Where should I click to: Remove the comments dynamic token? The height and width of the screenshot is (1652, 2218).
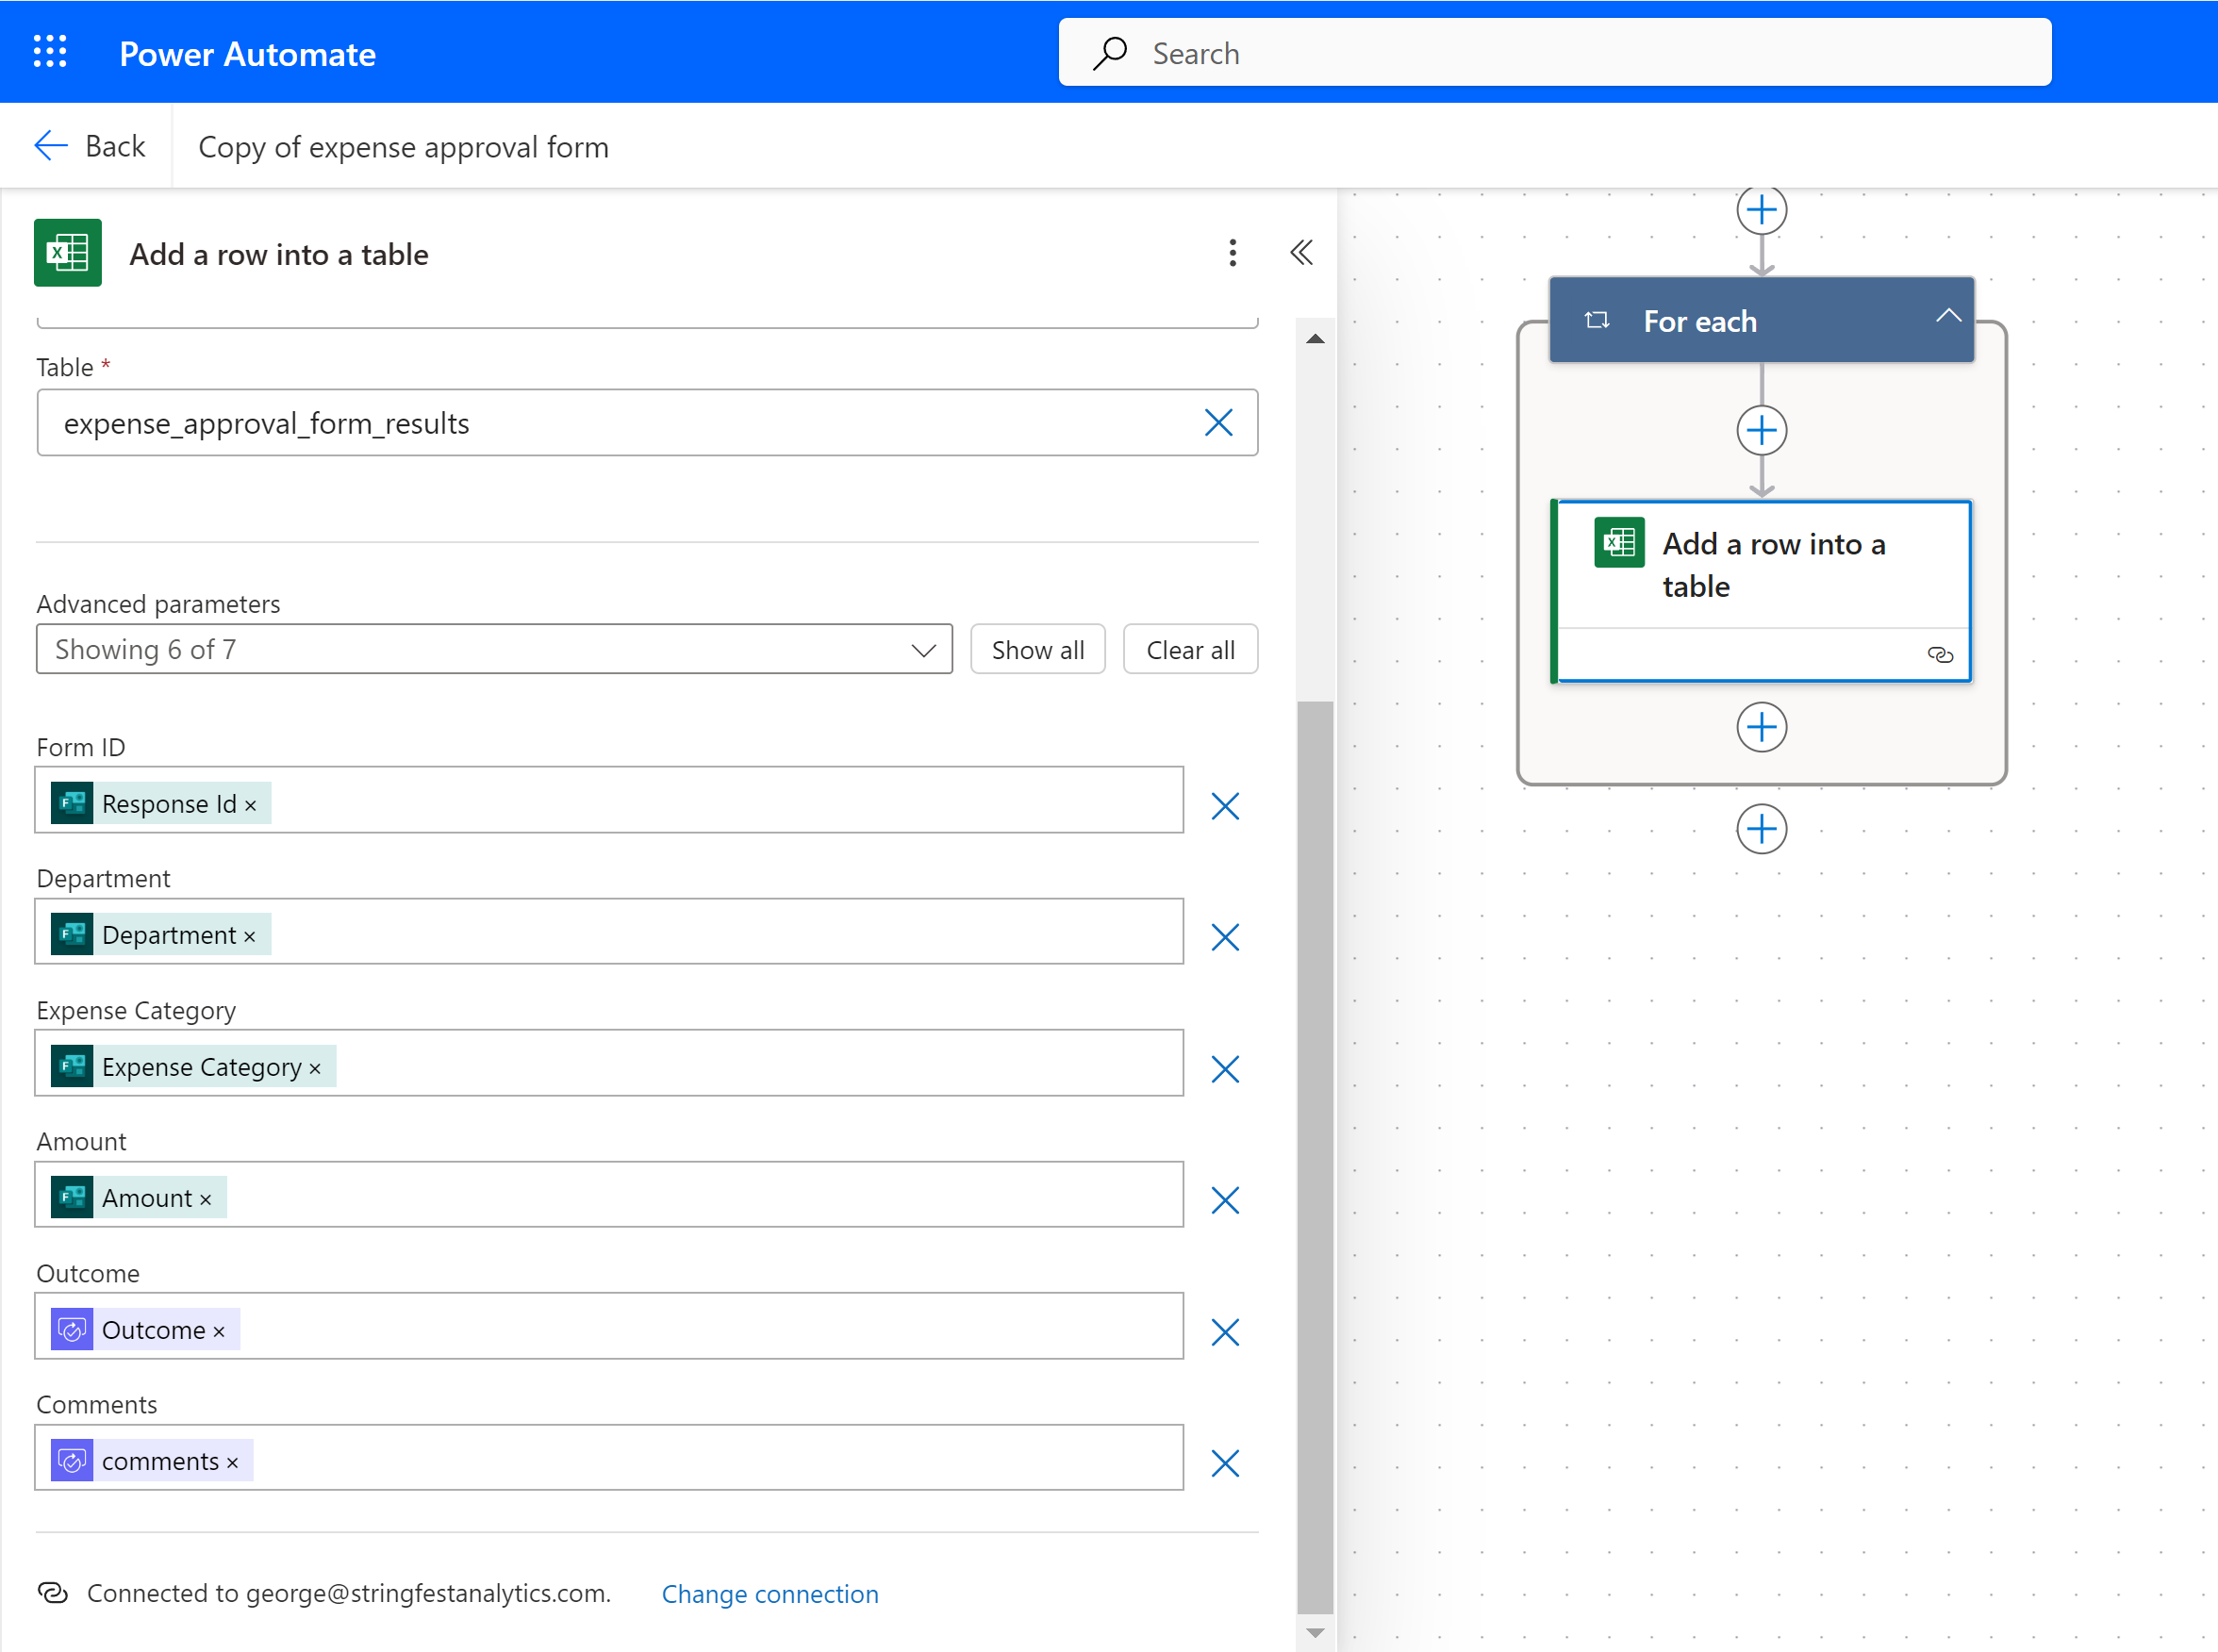[x=232, y=1463]
